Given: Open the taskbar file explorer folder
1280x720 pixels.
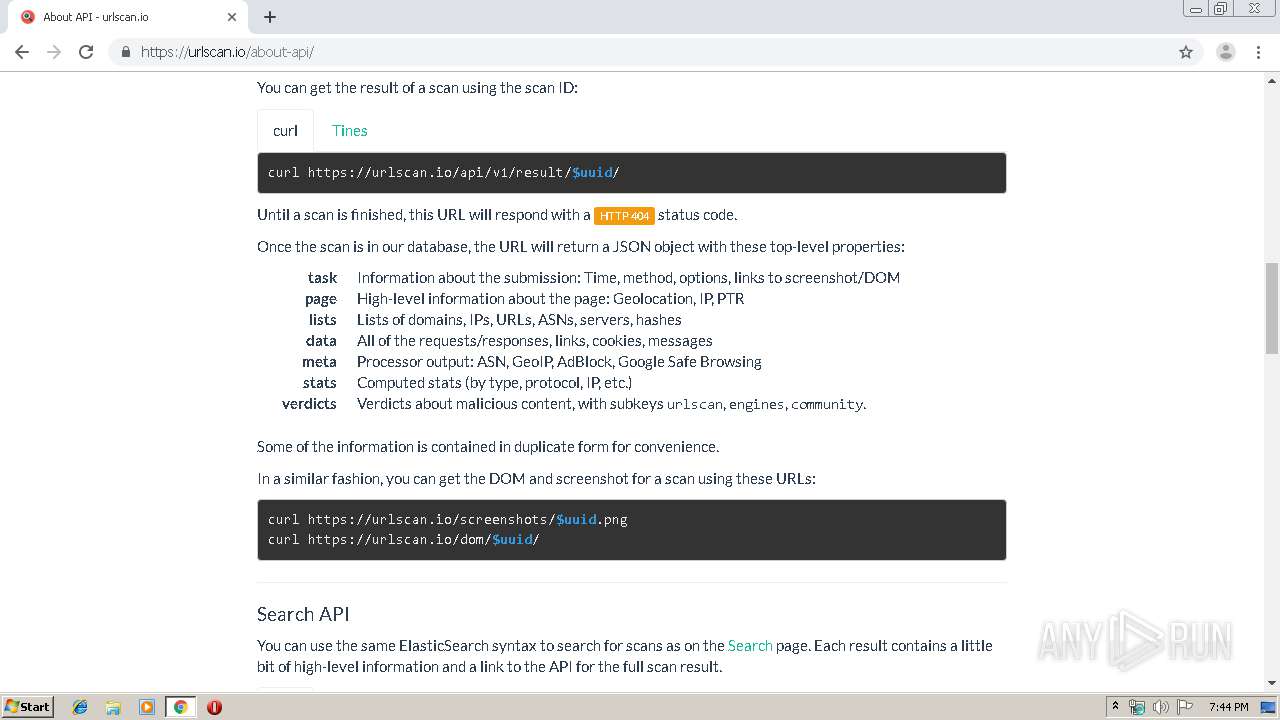Looking at the screenshot, I should 113,707.
